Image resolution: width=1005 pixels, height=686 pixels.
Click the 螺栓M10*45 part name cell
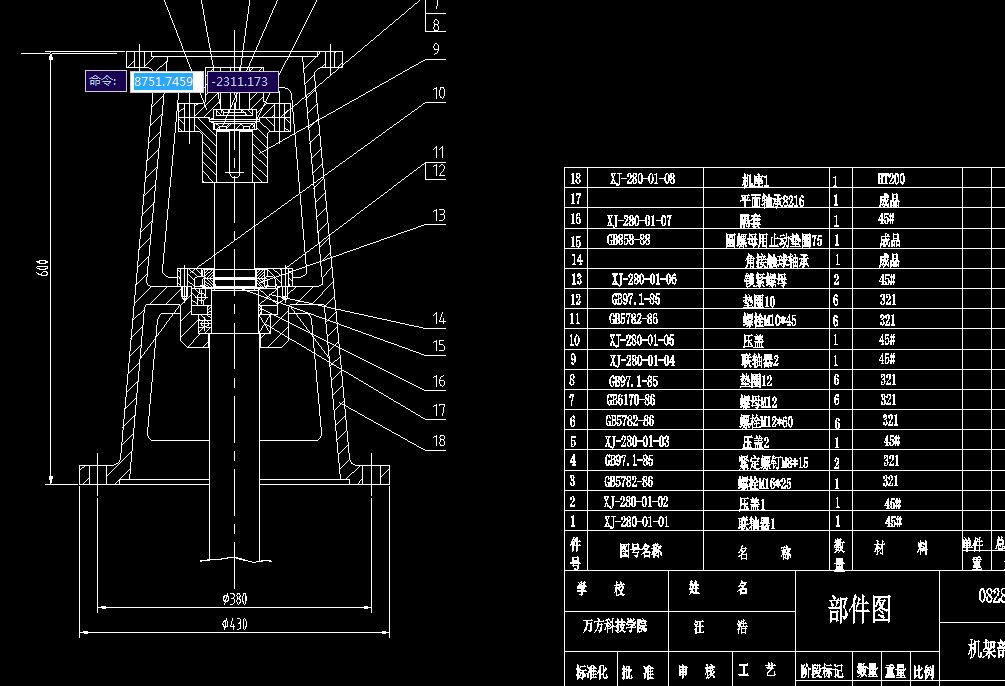[x=769, y=320]
